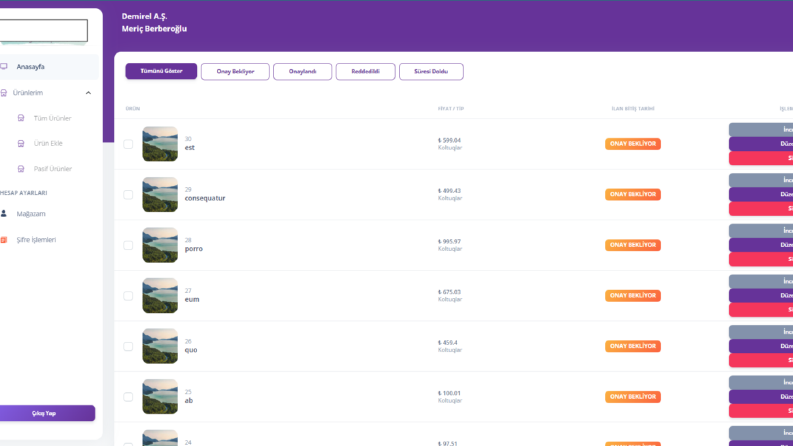Open the thumbnail image of product quo

(x=160, y=346)
